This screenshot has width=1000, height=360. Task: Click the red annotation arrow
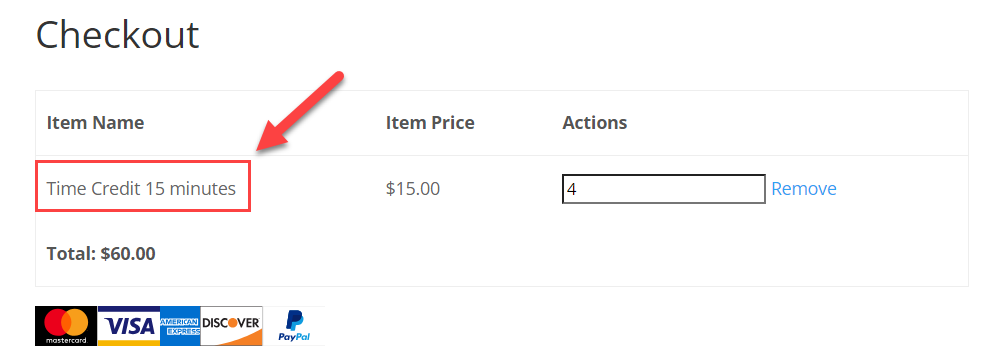300,112
